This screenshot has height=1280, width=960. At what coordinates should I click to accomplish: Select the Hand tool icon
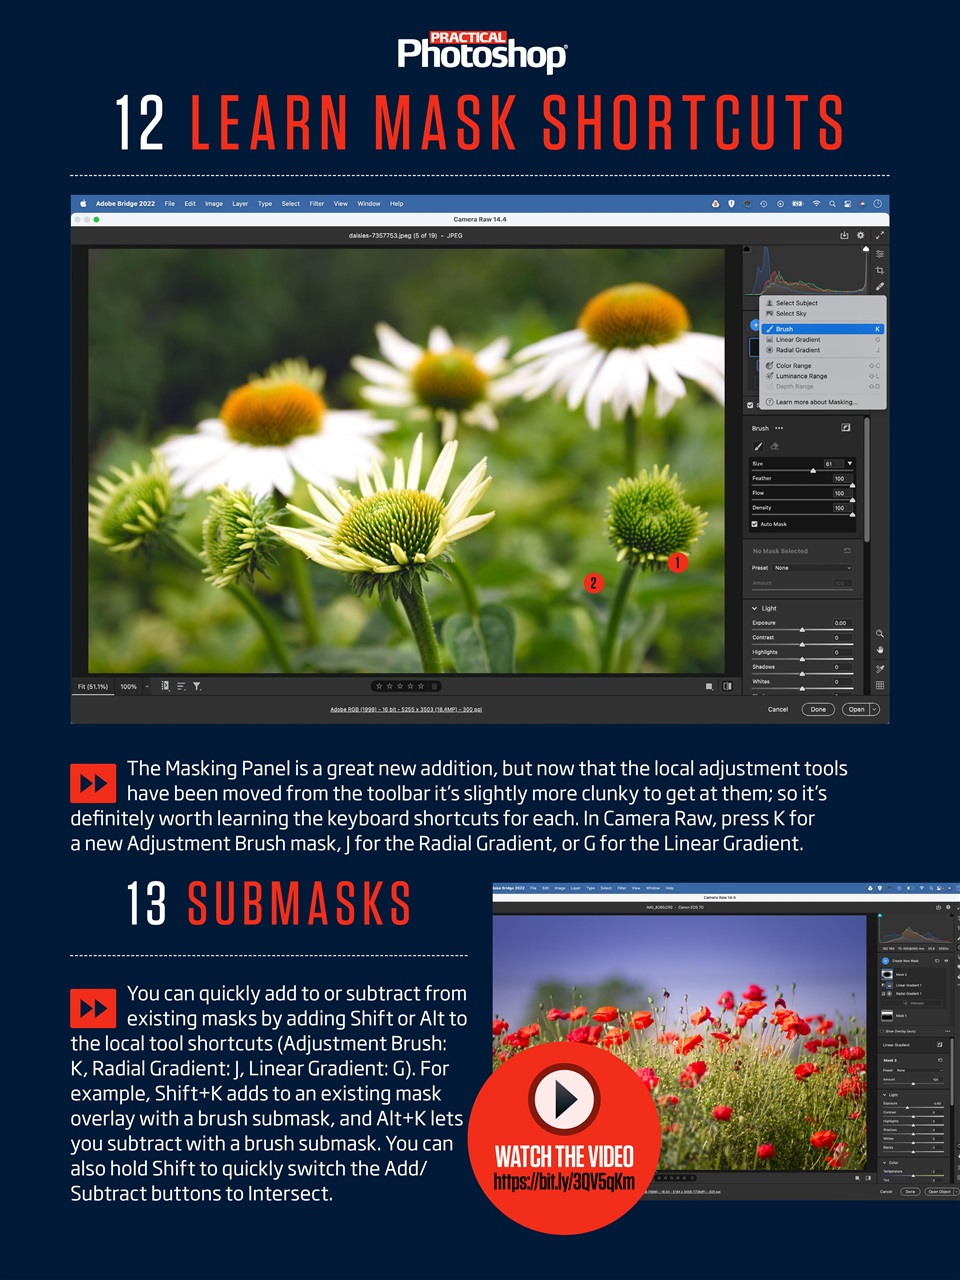(x=879, y=649)
